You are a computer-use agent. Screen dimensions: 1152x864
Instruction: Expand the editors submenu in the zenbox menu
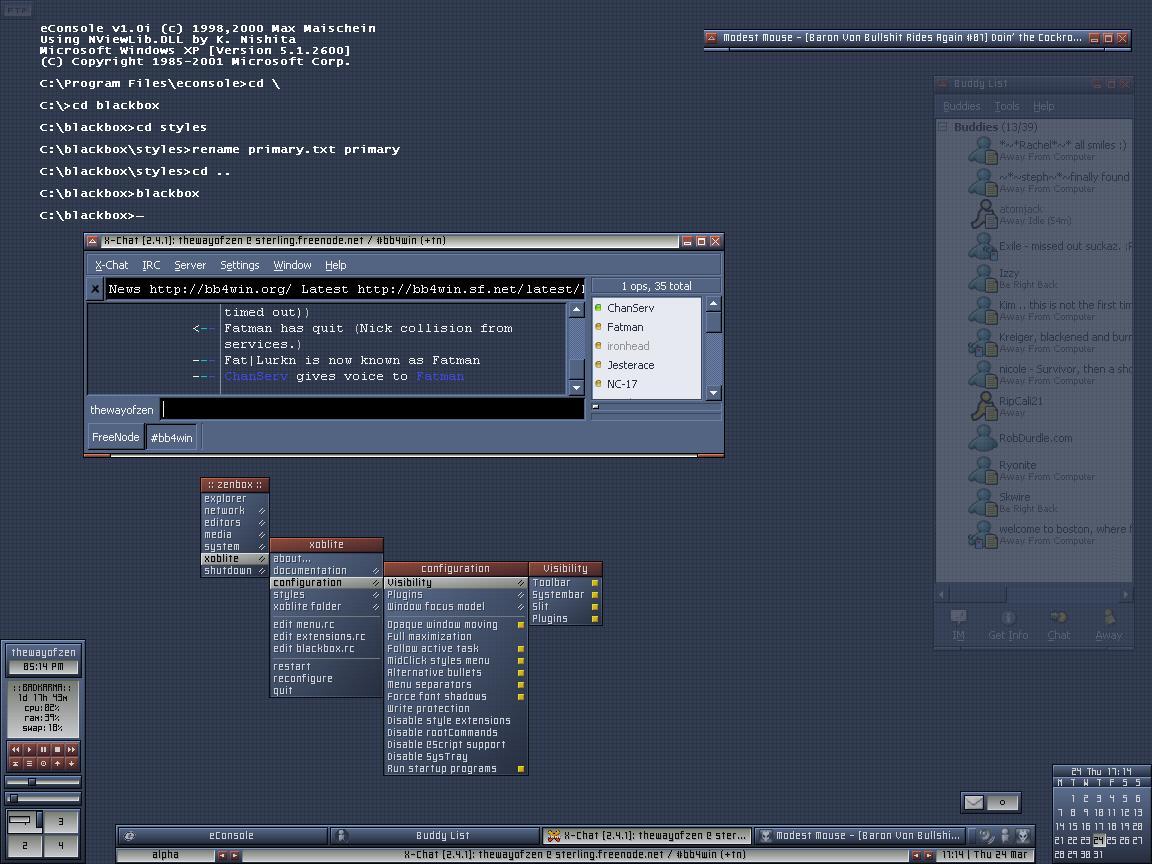tap(235, 522)
